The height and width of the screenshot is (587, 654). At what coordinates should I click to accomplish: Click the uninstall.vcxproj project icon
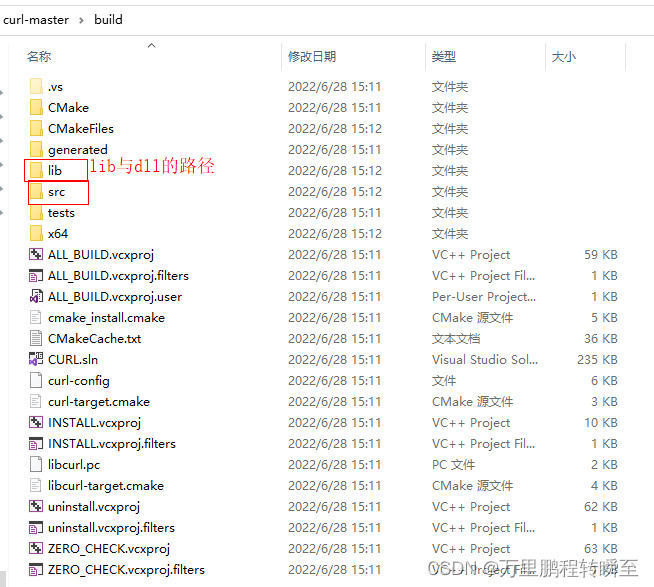tap(36, 506)
